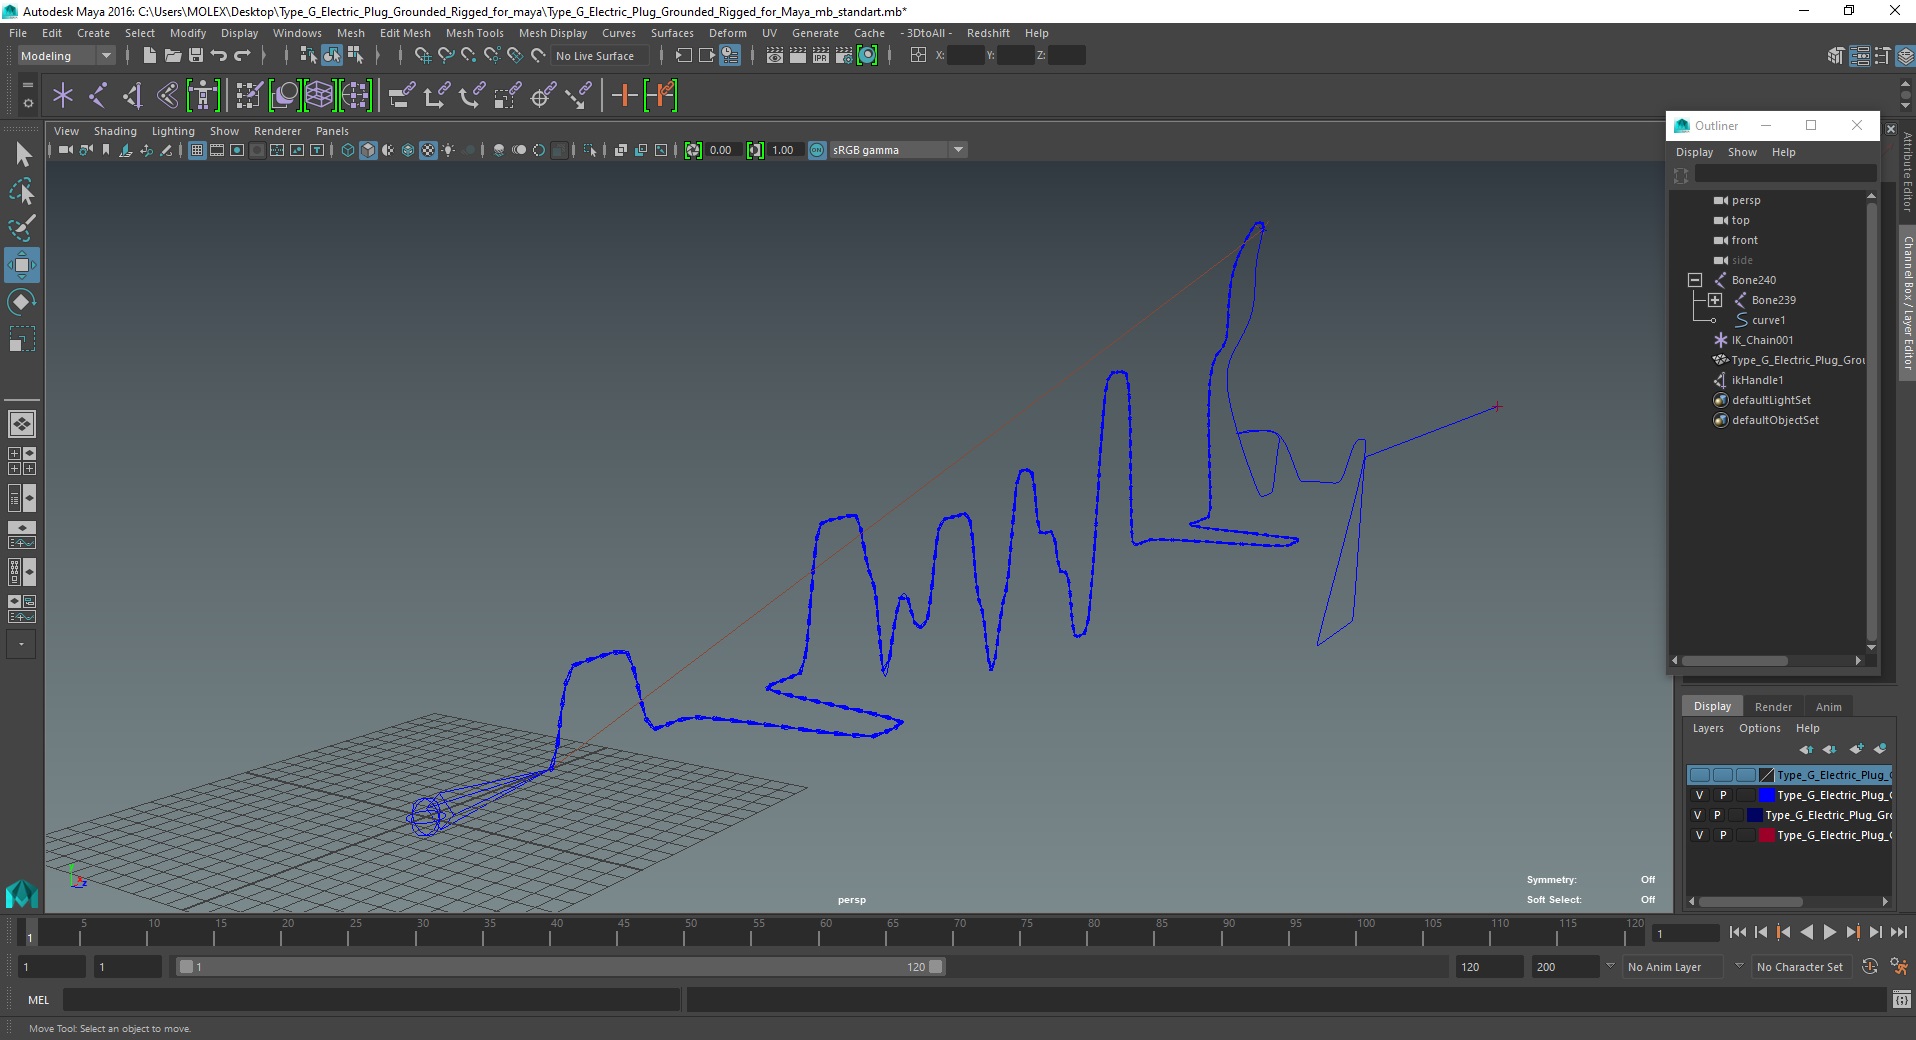Toggle viewport grid display icon
This screenshot has height=1040, width=1916.
pos(197,150)
